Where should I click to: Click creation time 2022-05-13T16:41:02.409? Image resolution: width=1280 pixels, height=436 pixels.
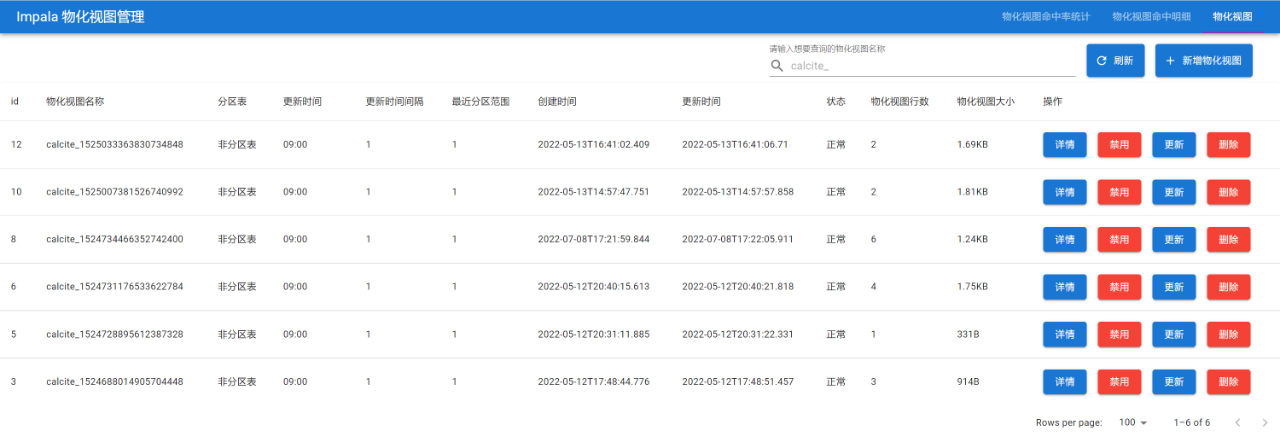click(594, 145)
